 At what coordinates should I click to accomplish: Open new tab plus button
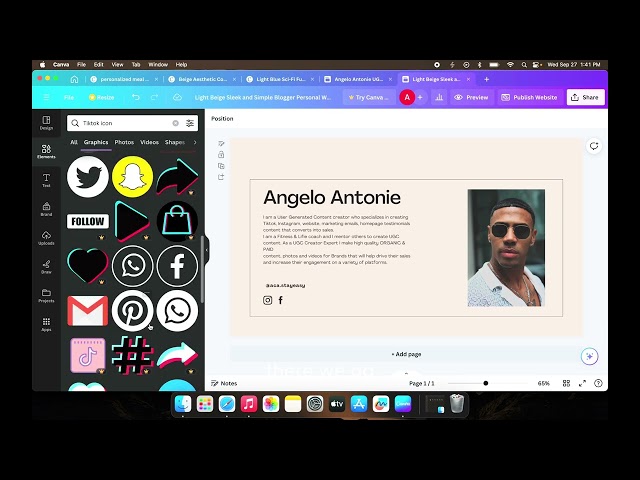click(487, 79)
